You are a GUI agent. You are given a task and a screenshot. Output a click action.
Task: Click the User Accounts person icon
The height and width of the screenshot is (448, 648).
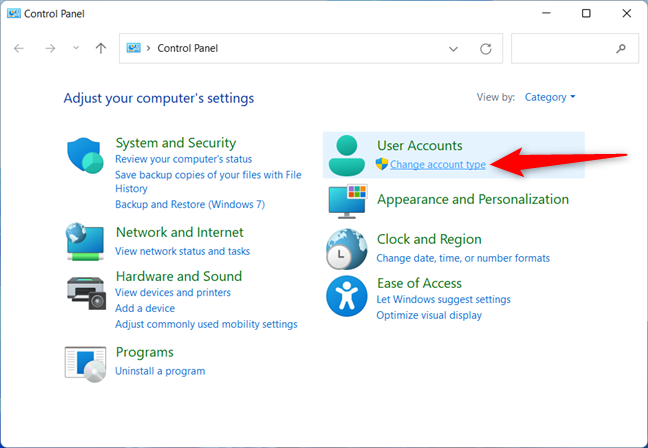(x=347, y=155)
